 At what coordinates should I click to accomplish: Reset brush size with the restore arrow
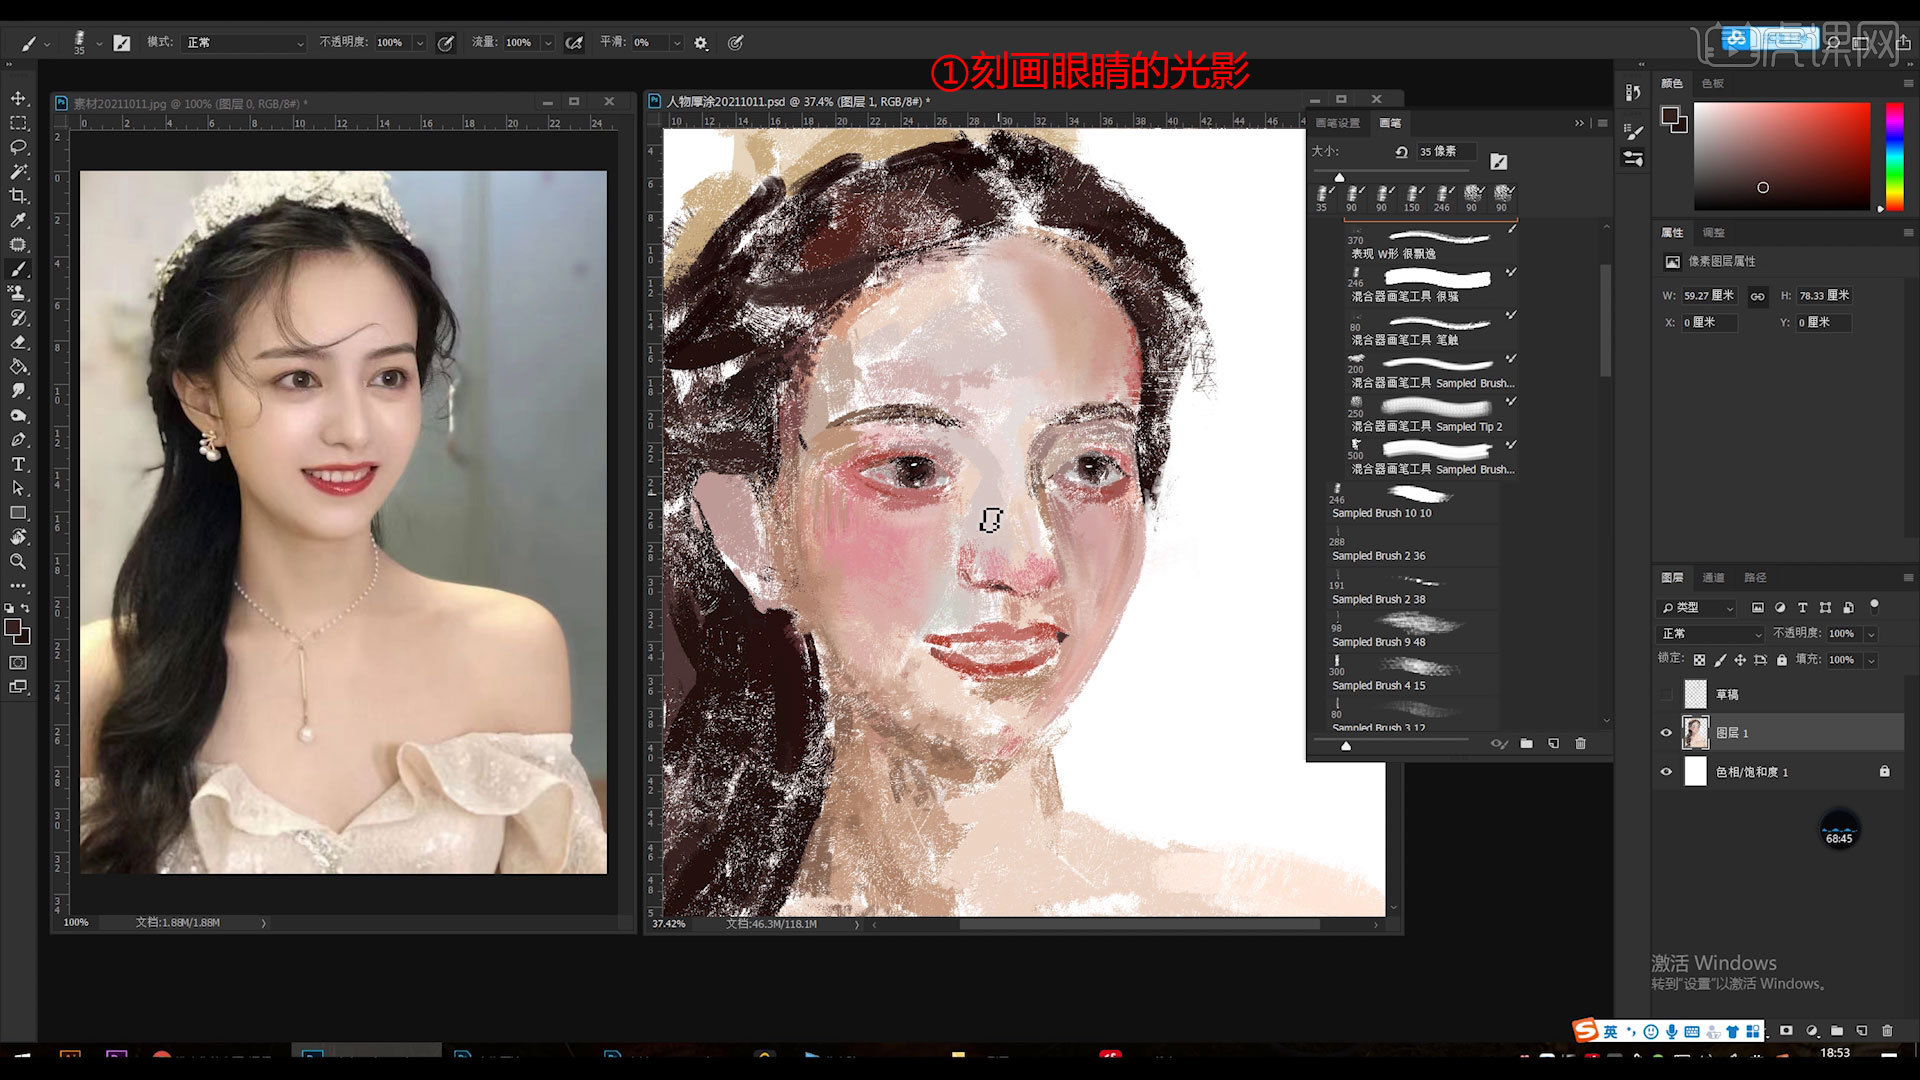1401,152
